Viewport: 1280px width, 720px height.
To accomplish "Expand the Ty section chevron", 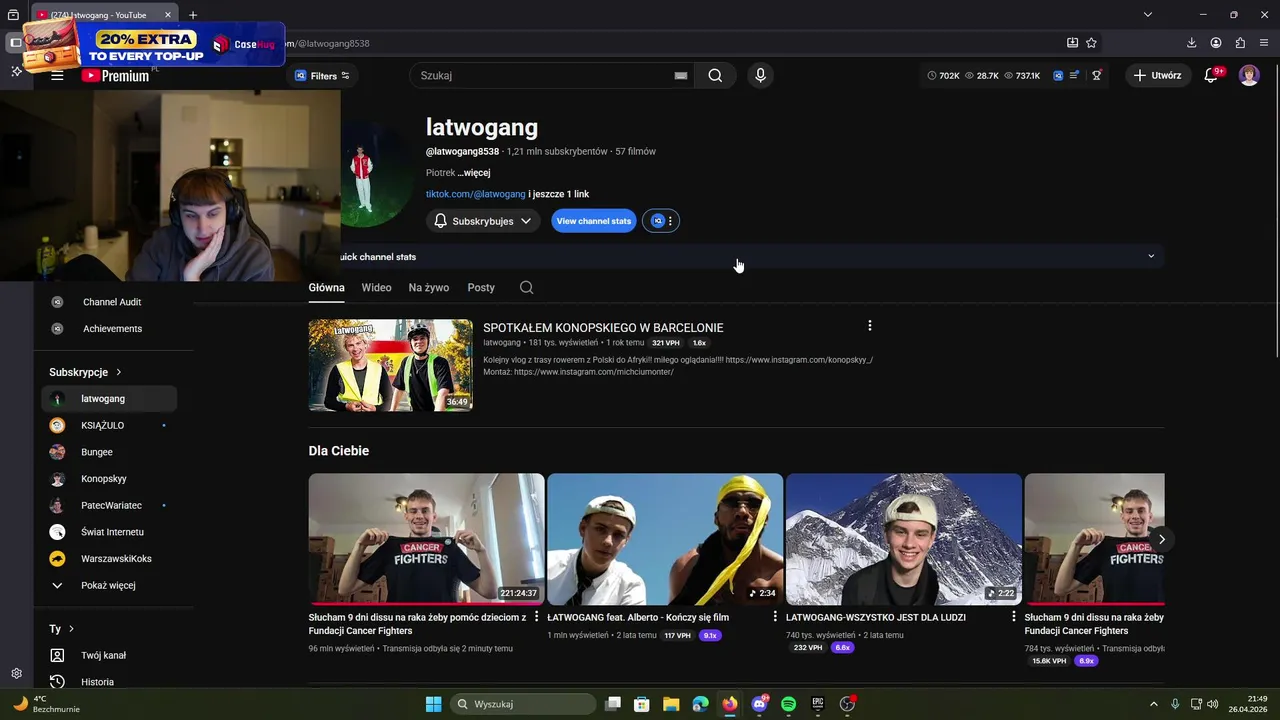I will (71, 629).
